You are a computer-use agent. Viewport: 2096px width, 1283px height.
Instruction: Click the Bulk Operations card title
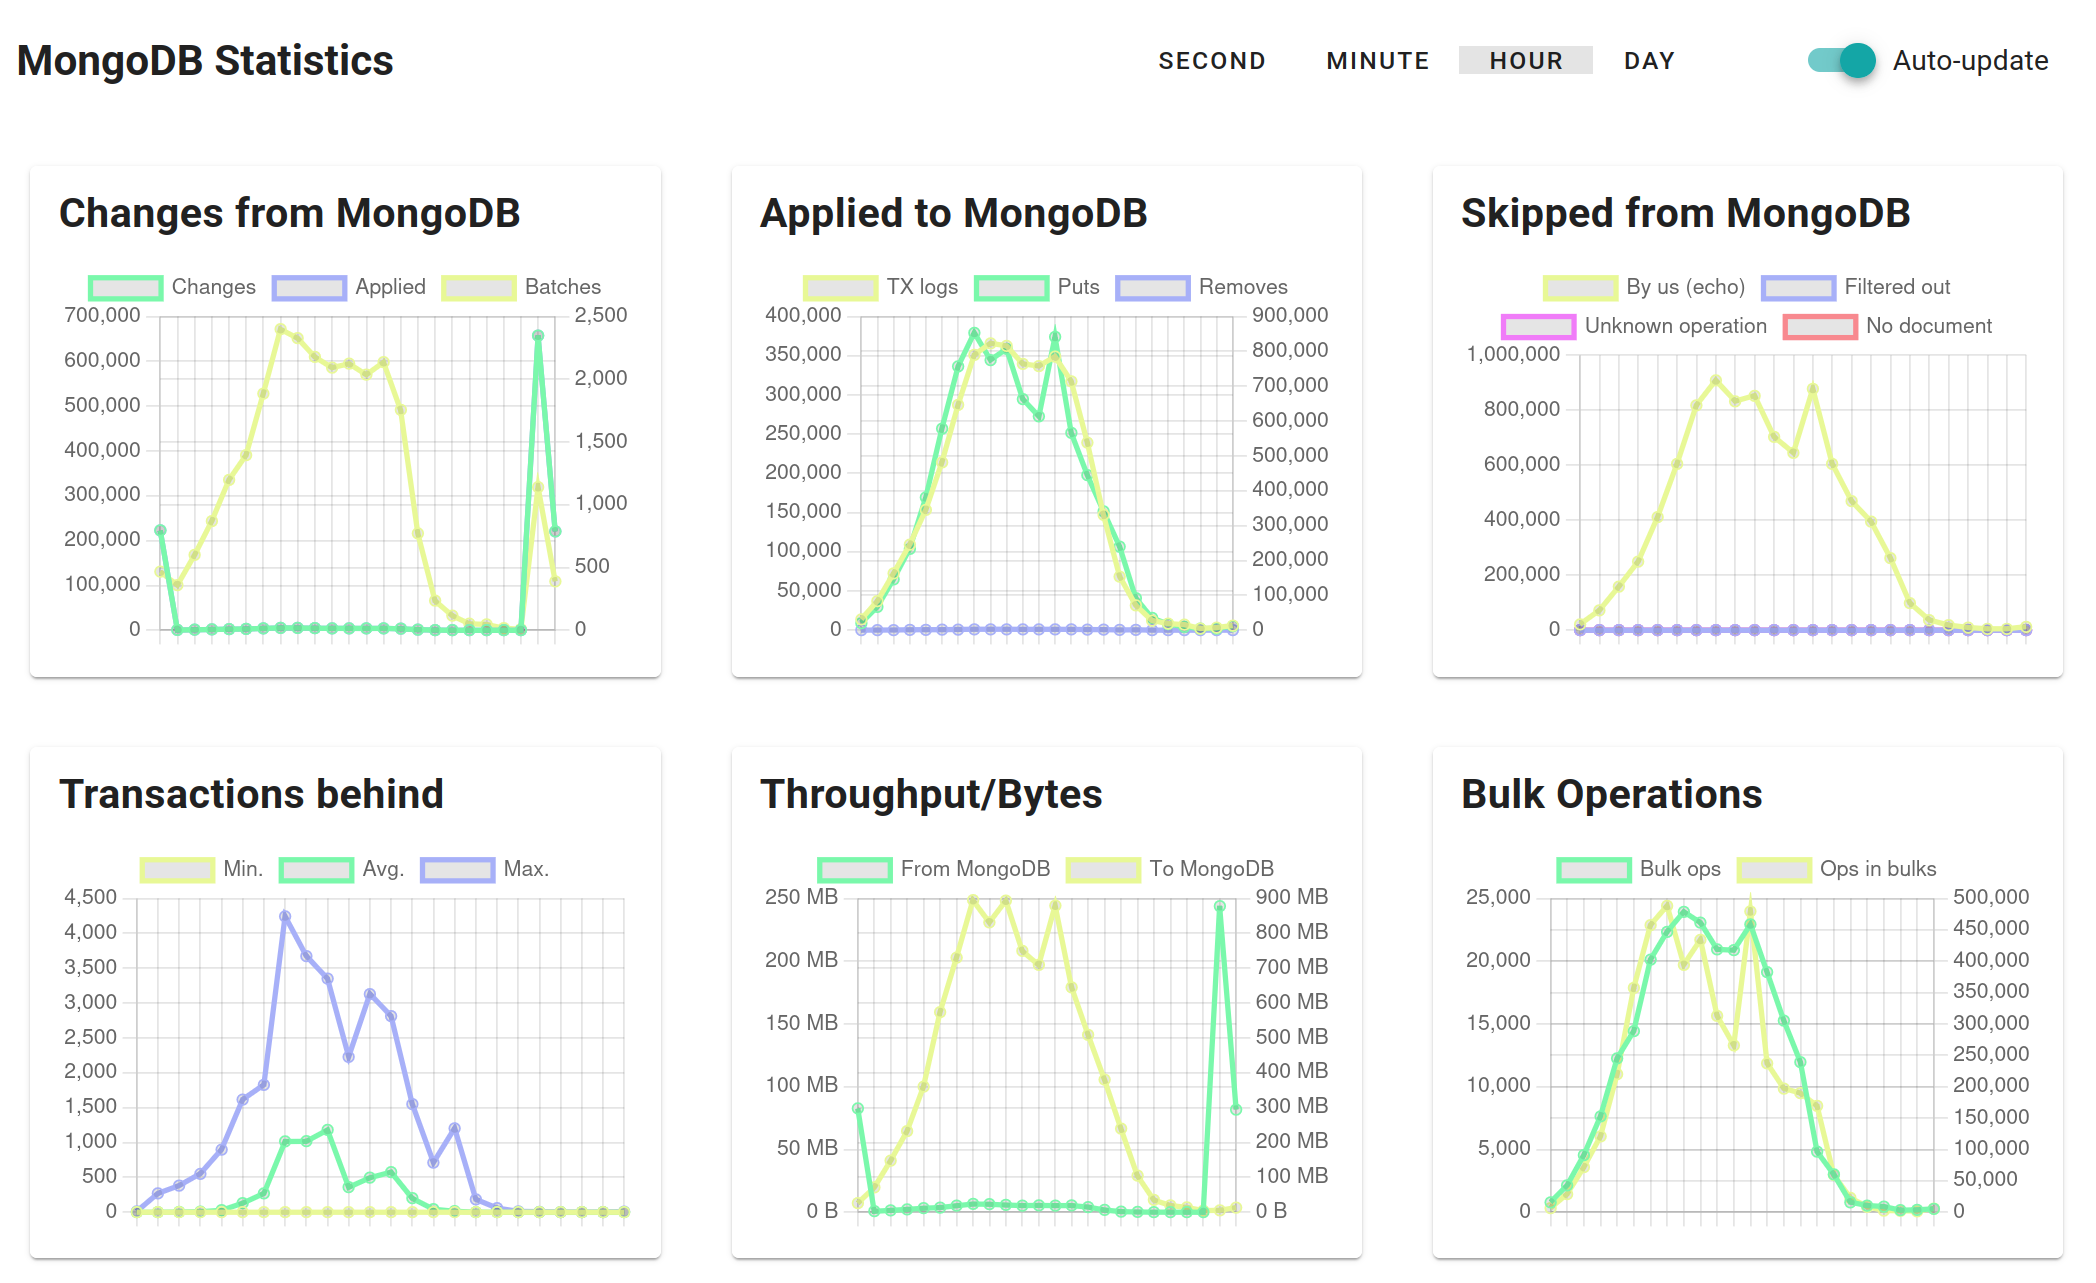click(1612, 794)
